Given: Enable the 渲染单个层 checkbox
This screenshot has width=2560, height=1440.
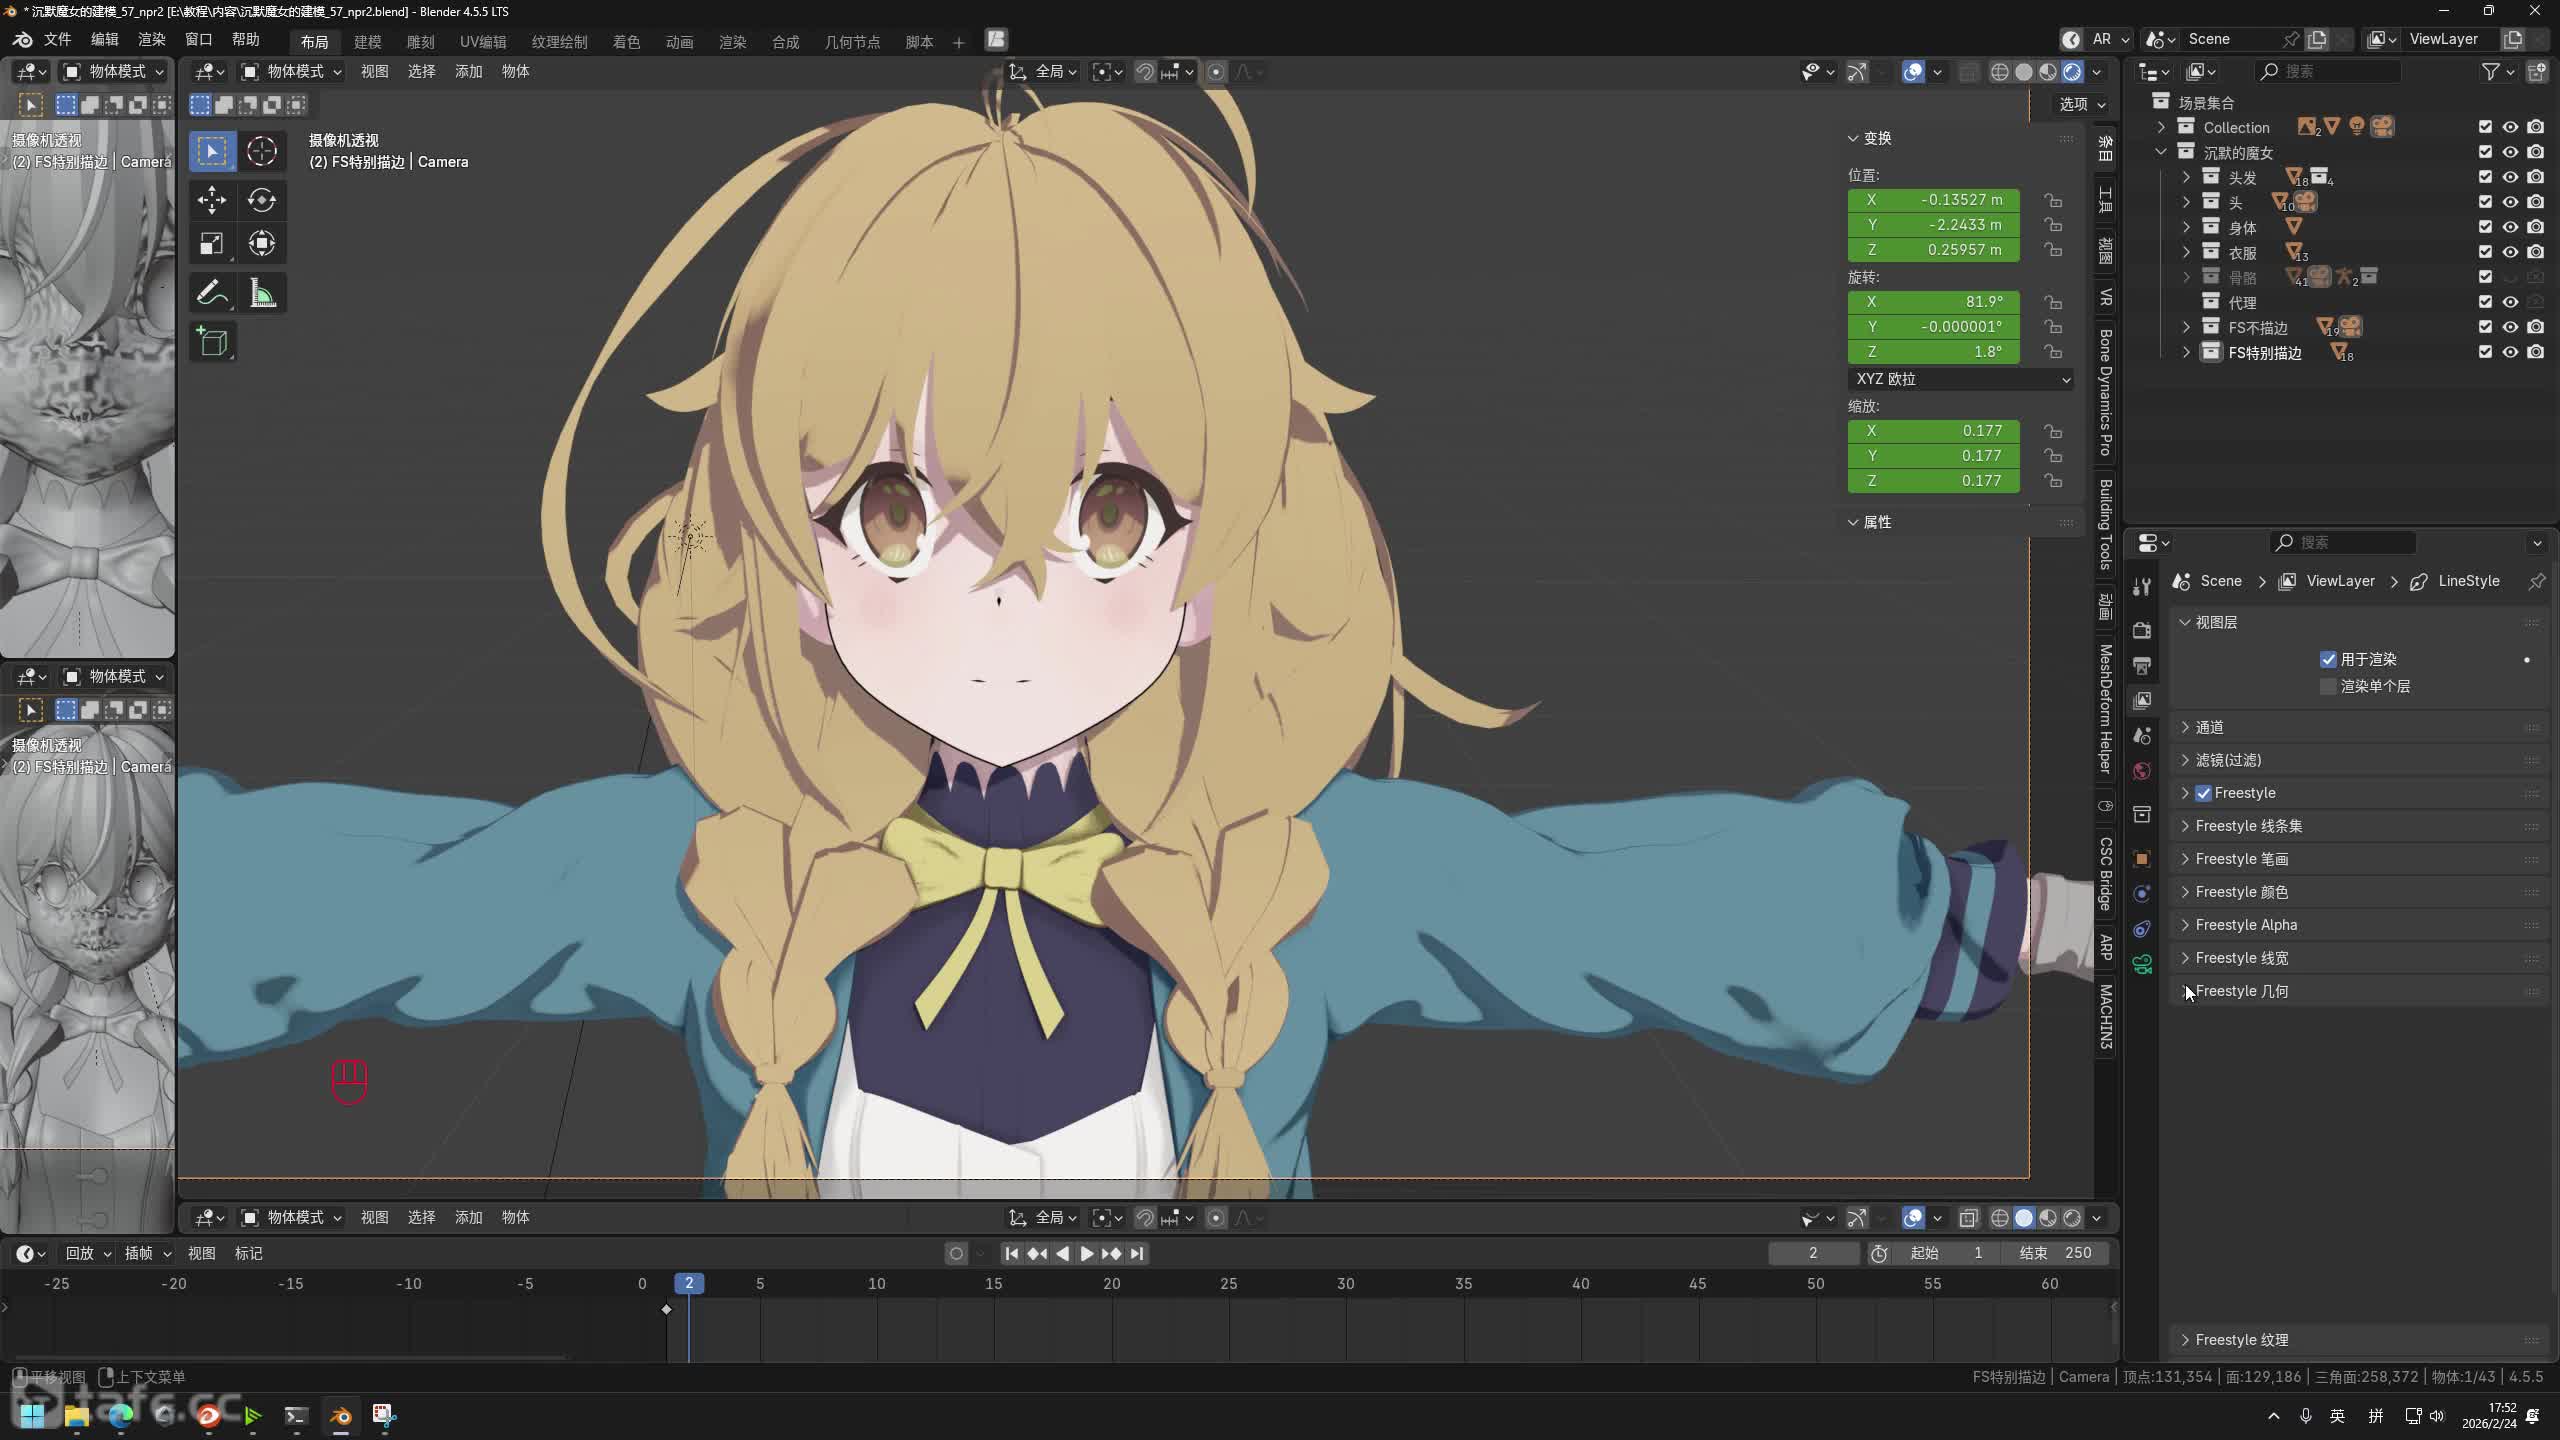Looking at the screenshot, I should click(x=2328, y=686).
